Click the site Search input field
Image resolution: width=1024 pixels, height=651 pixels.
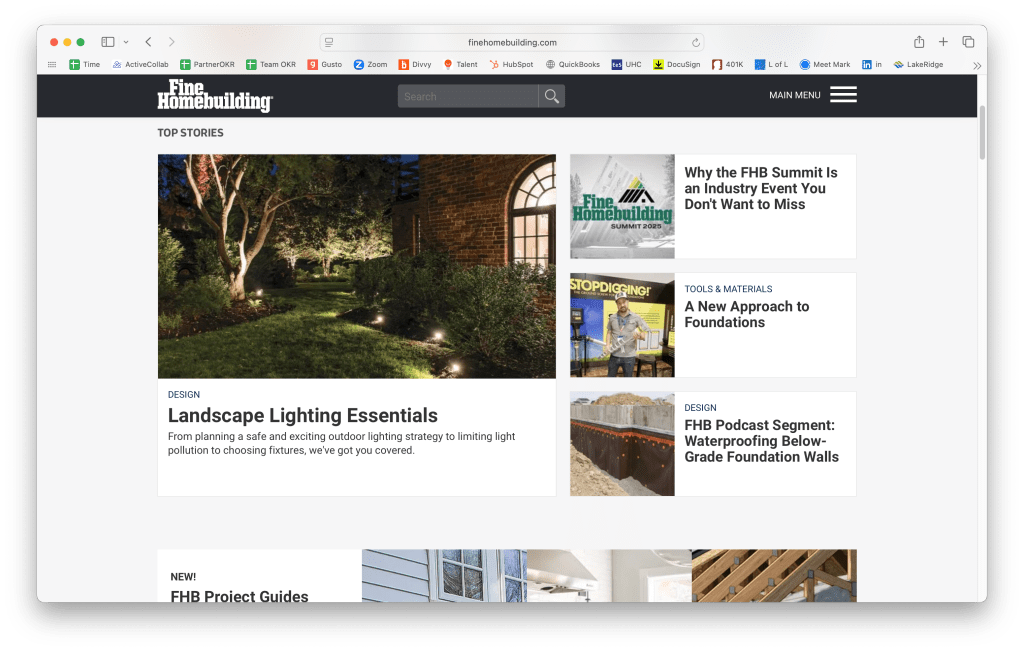click(467, 96)
